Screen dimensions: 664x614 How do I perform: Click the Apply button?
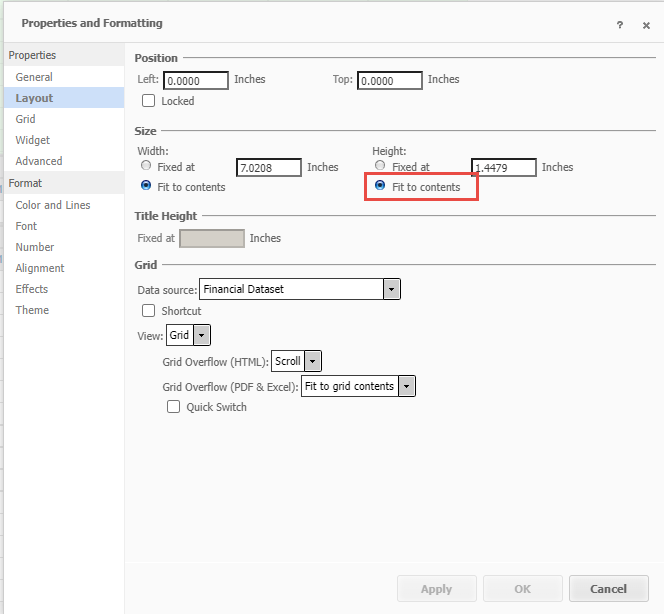tap(437, 589)
